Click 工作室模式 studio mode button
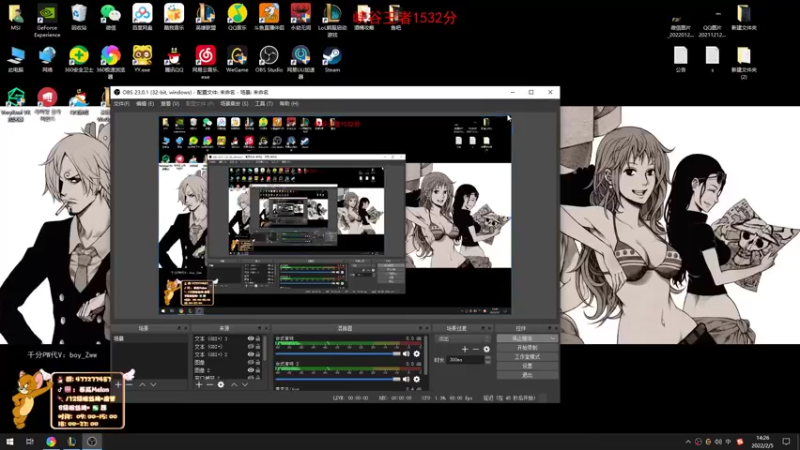 [x=527, y=357]
